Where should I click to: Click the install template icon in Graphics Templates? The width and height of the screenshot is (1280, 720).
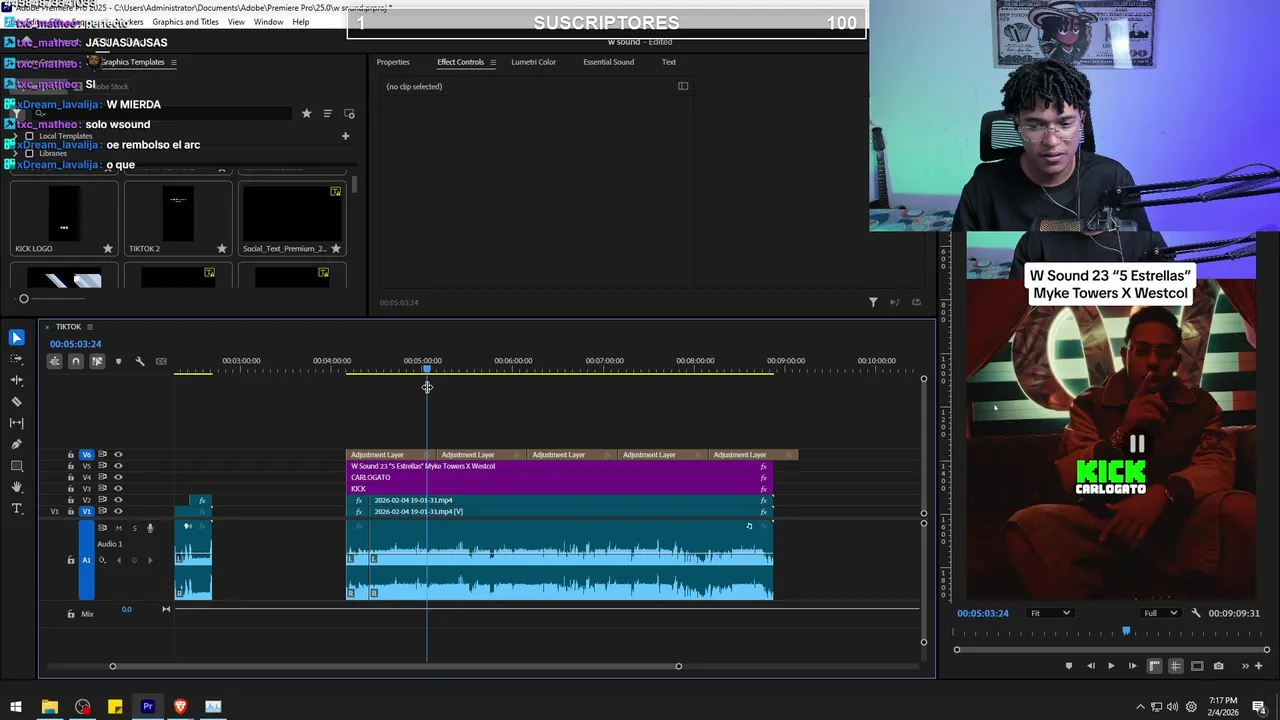(x=349, y=113)
